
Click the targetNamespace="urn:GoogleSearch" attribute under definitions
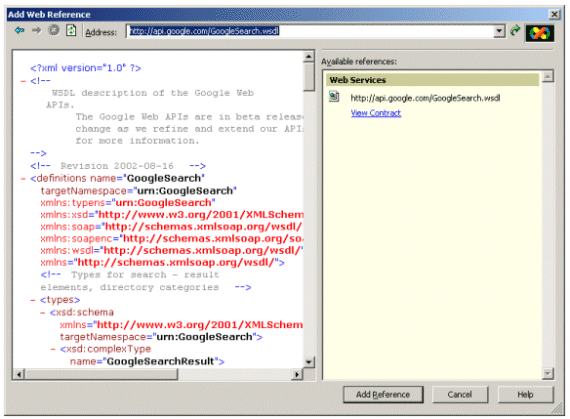[139, 191]
